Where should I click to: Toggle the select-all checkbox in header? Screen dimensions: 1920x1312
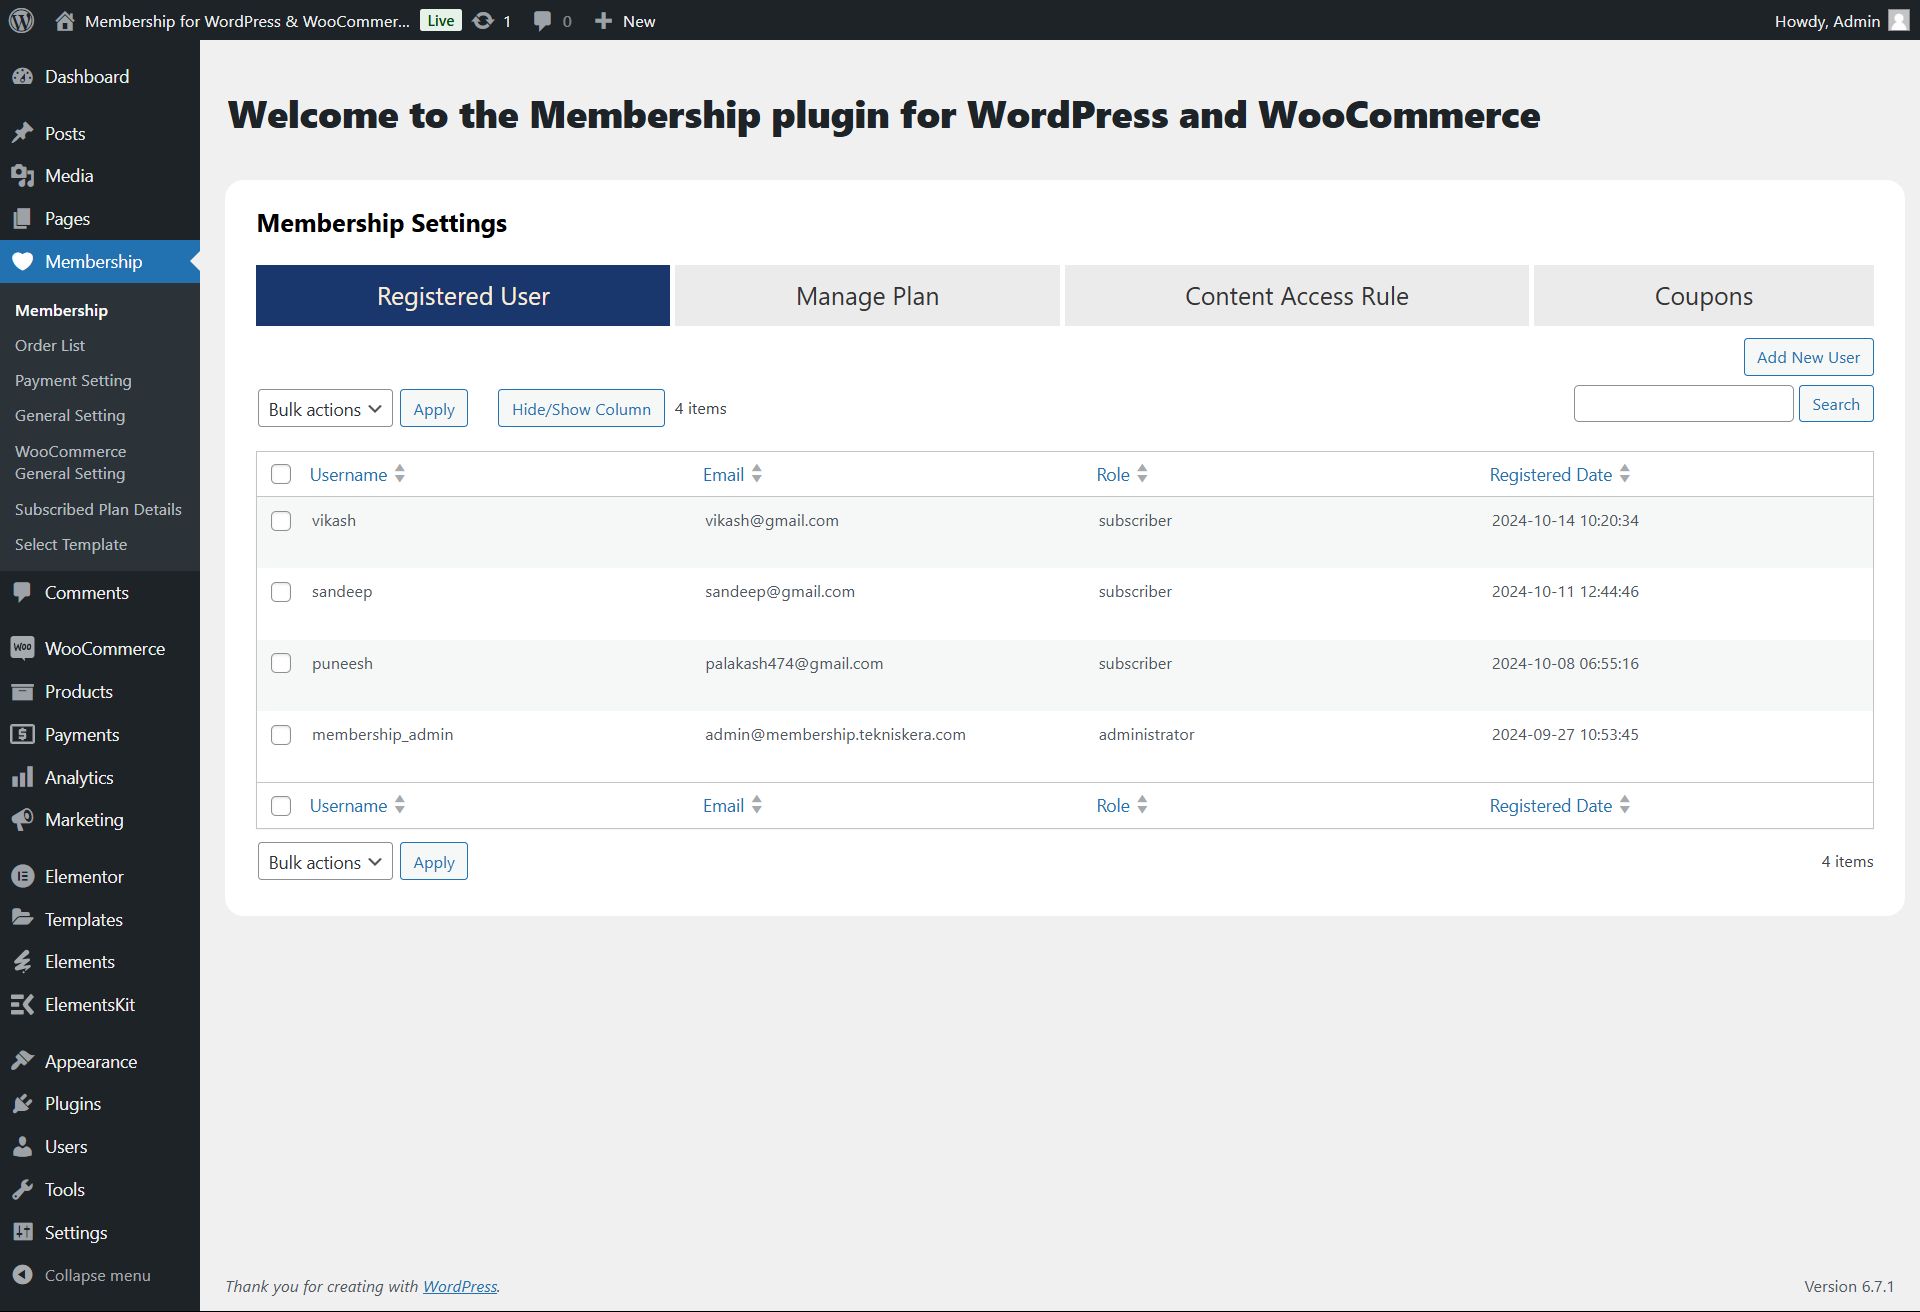coord(281,474)
